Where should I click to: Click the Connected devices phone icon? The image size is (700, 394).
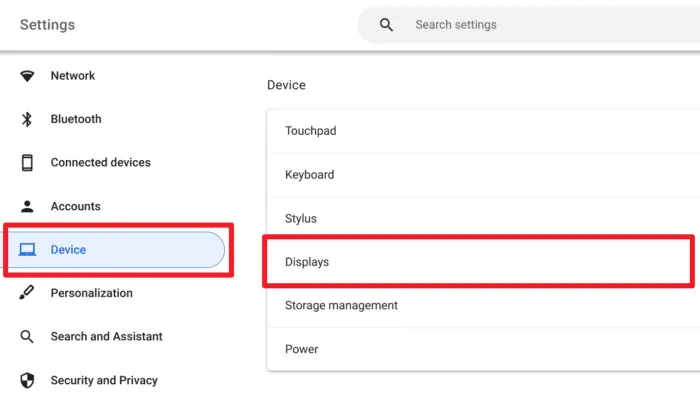pos(27,162)
